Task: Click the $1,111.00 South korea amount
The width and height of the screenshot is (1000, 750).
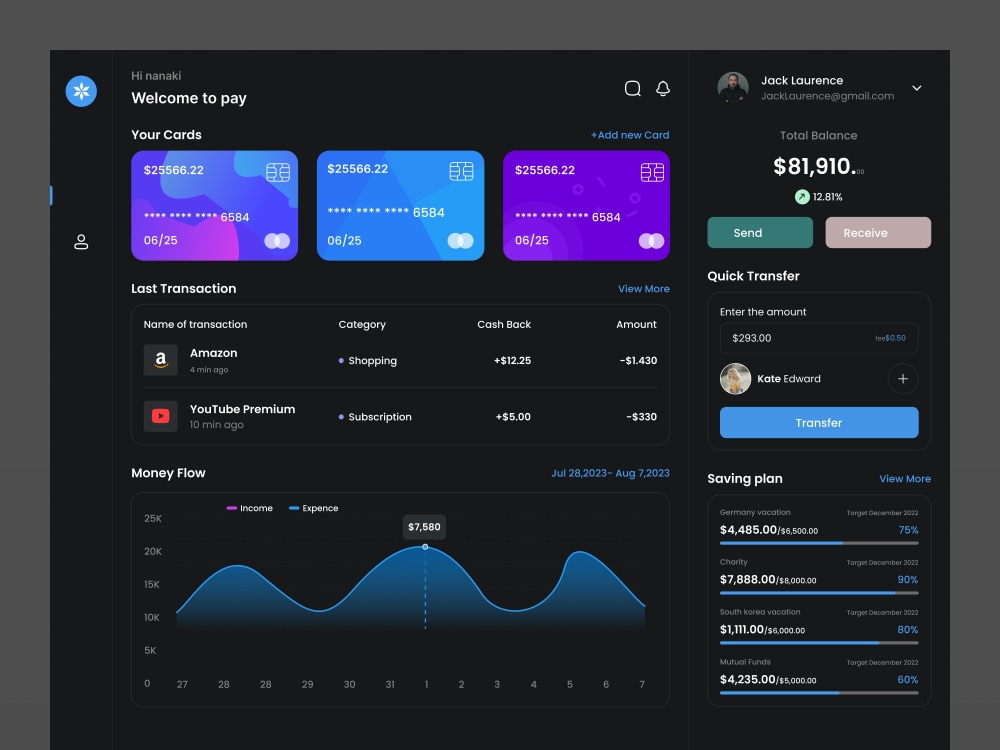Action: pyautogui.click(x=742, y=629)
